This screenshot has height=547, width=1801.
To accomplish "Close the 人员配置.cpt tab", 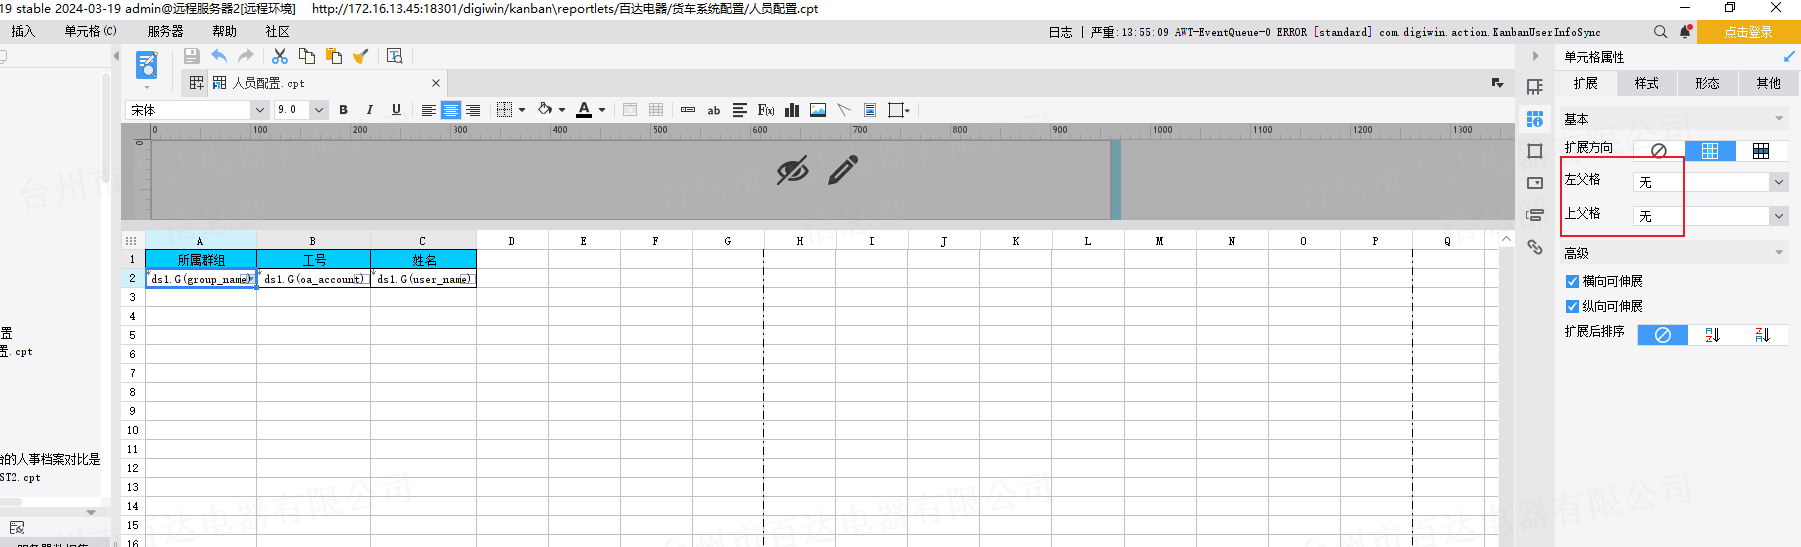I will click(x=436, y=83).
